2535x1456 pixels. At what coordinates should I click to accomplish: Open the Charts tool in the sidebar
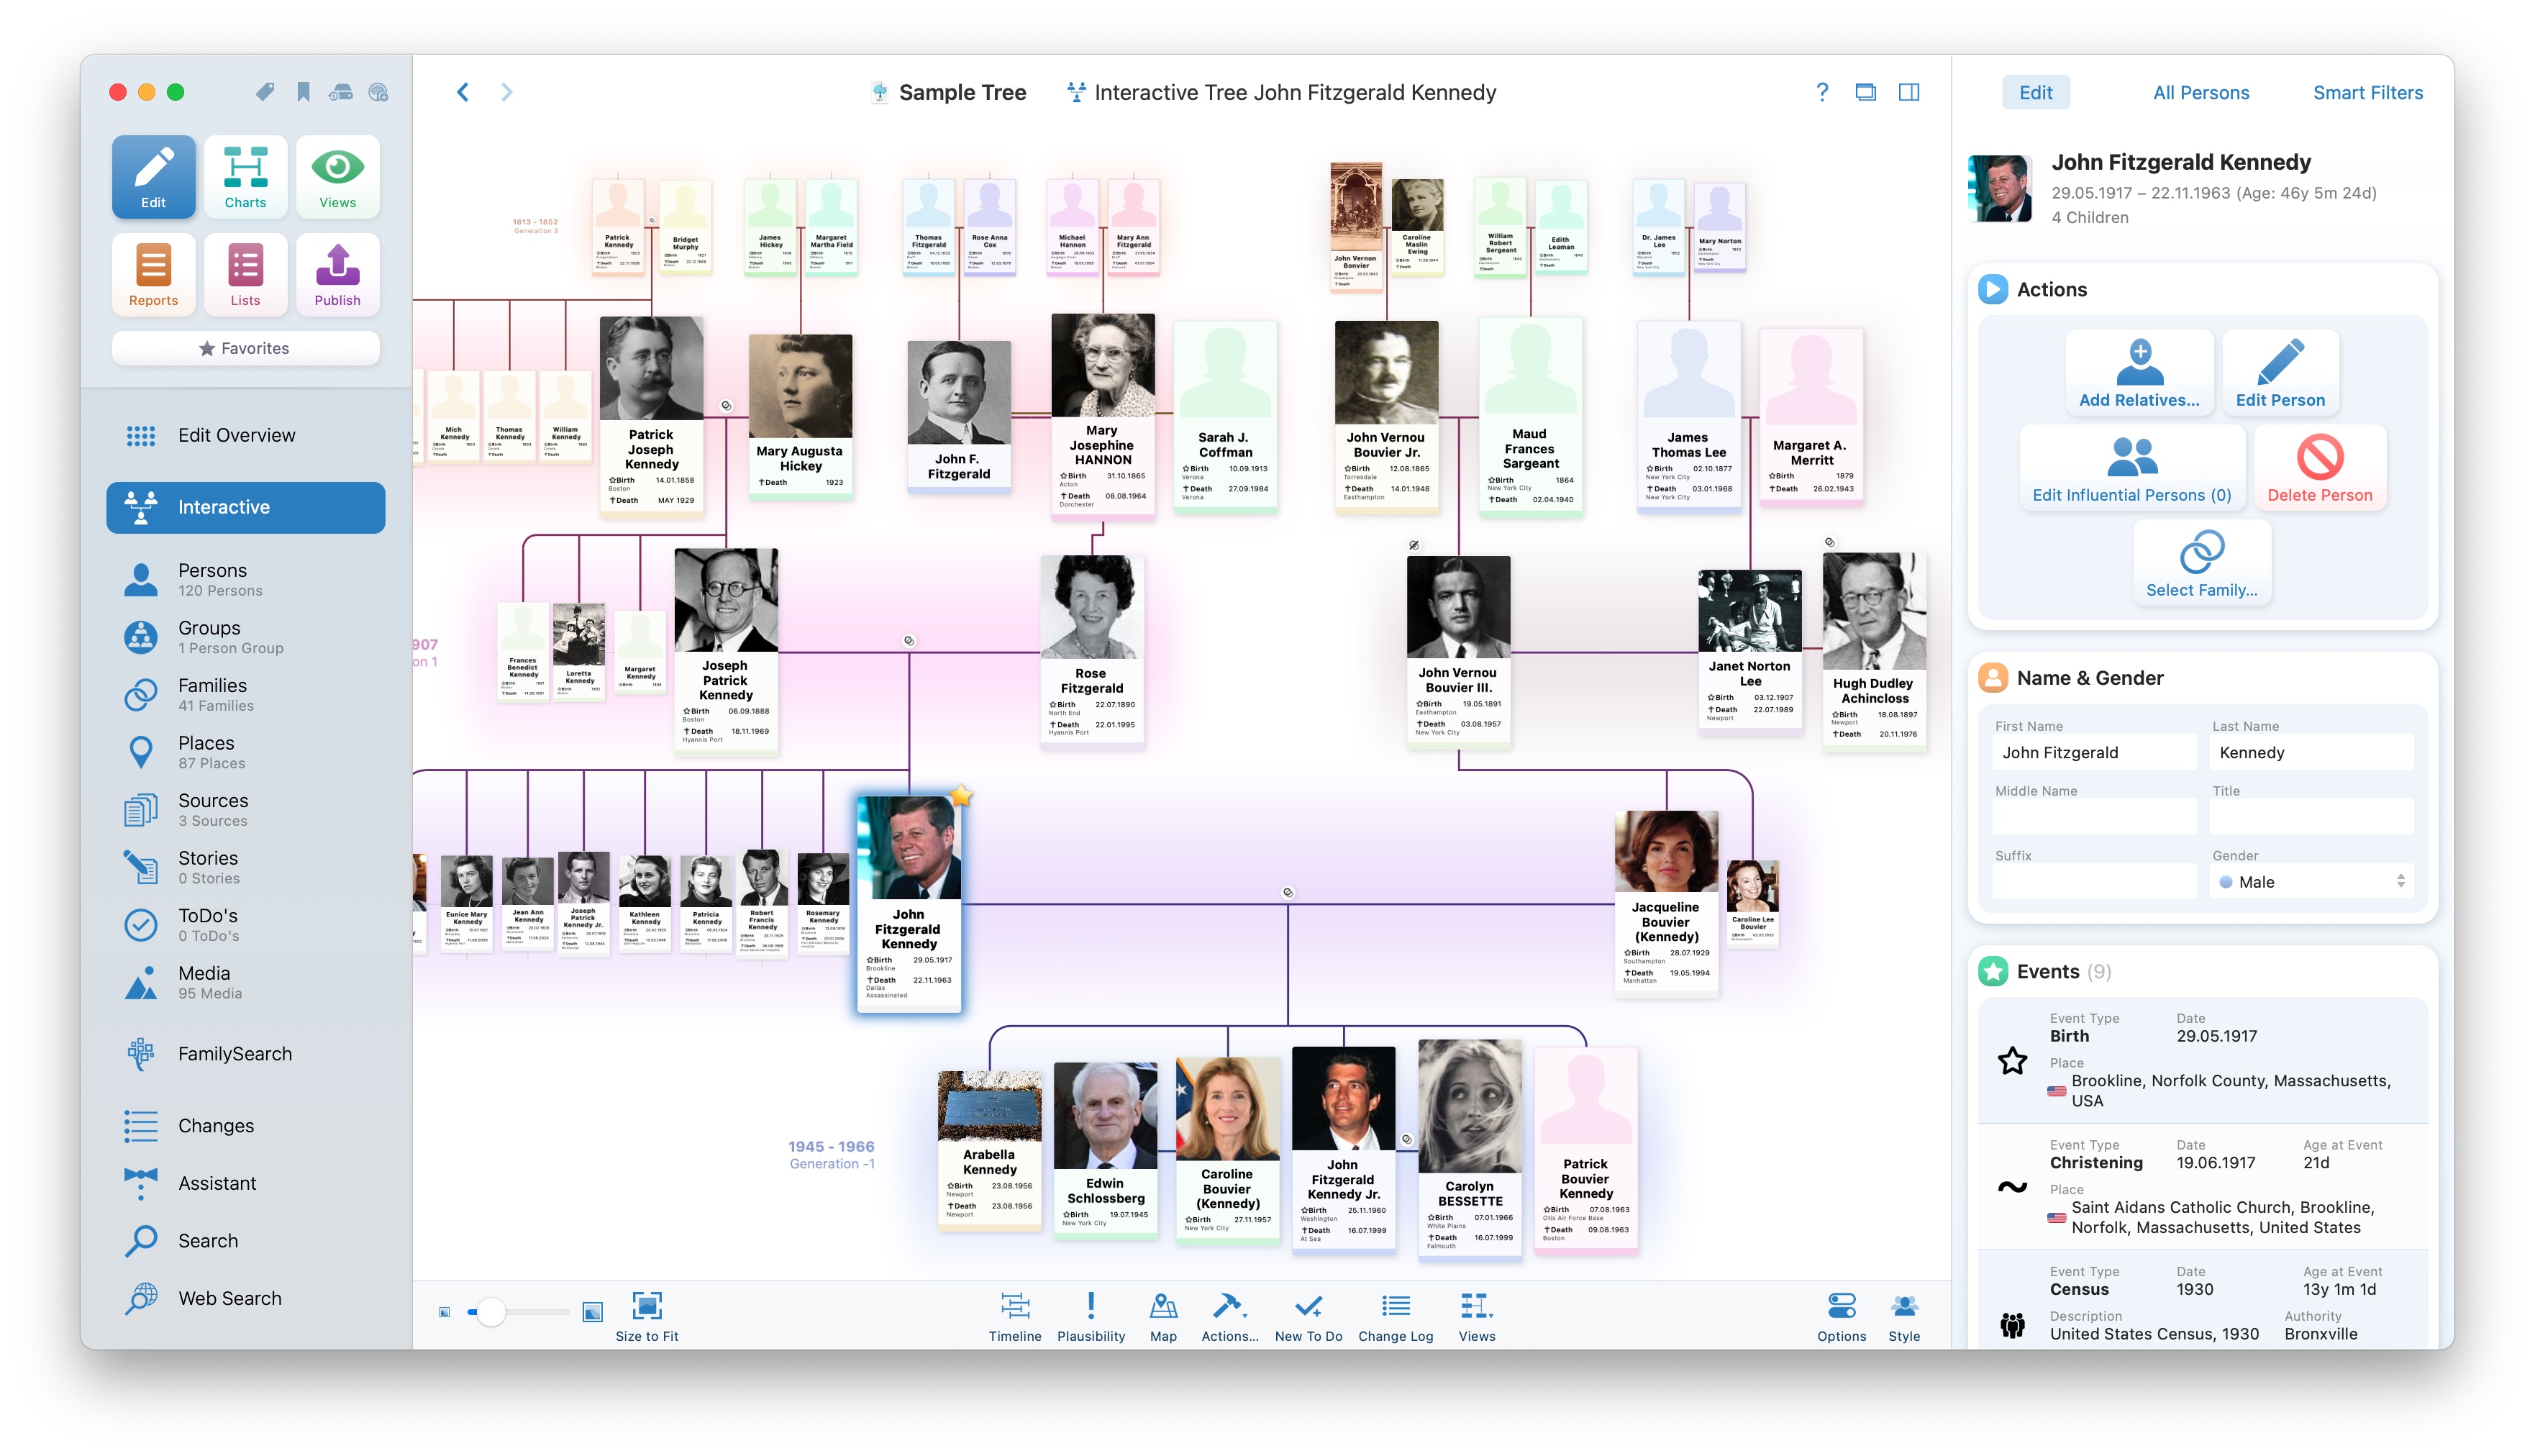coord(245,176)
